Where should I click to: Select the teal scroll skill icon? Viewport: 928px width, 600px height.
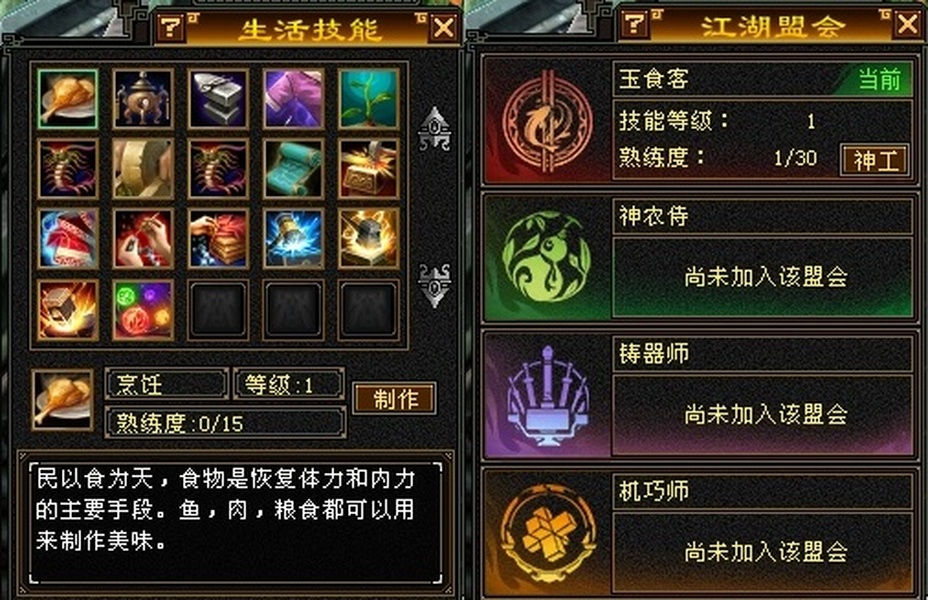pos(294,169)
